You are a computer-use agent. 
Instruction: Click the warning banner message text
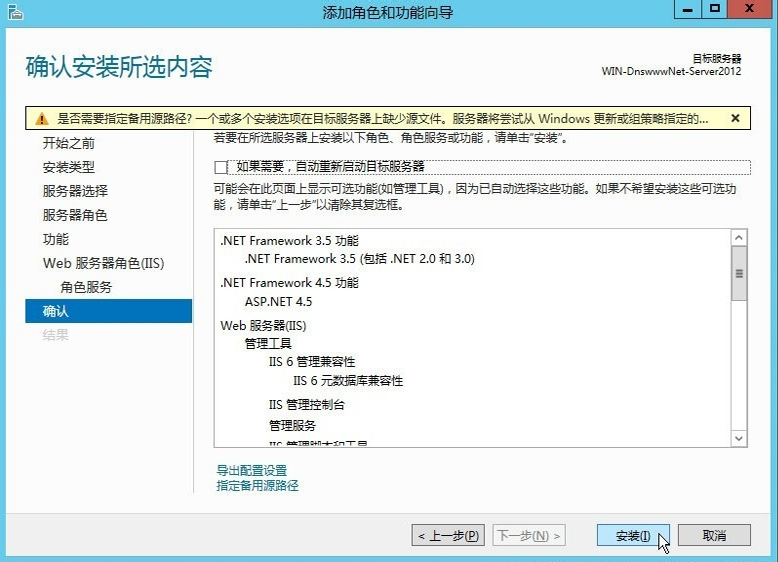click(383, 119)
